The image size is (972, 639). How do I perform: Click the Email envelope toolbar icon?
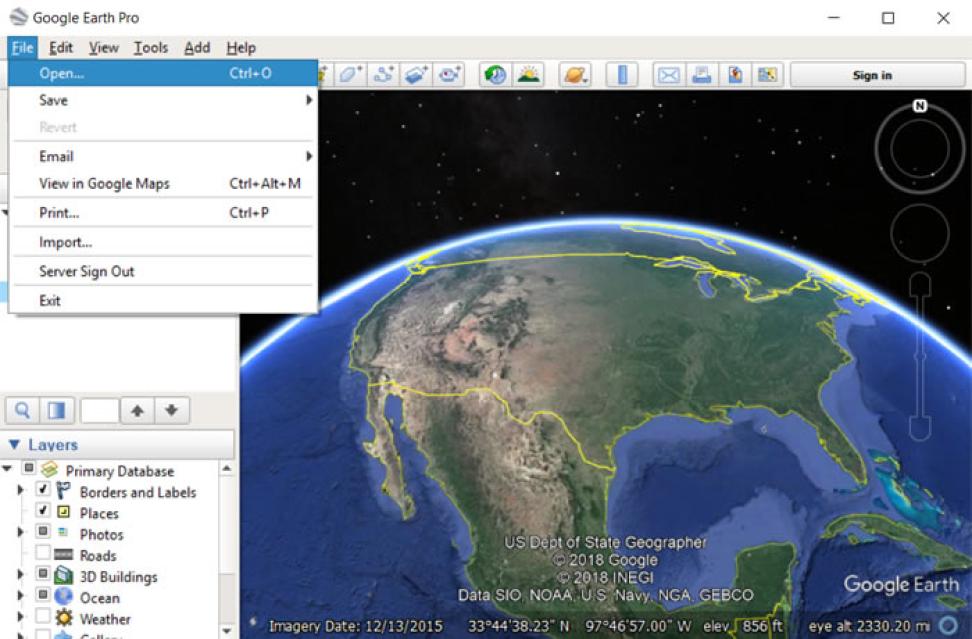coord(668,75)
